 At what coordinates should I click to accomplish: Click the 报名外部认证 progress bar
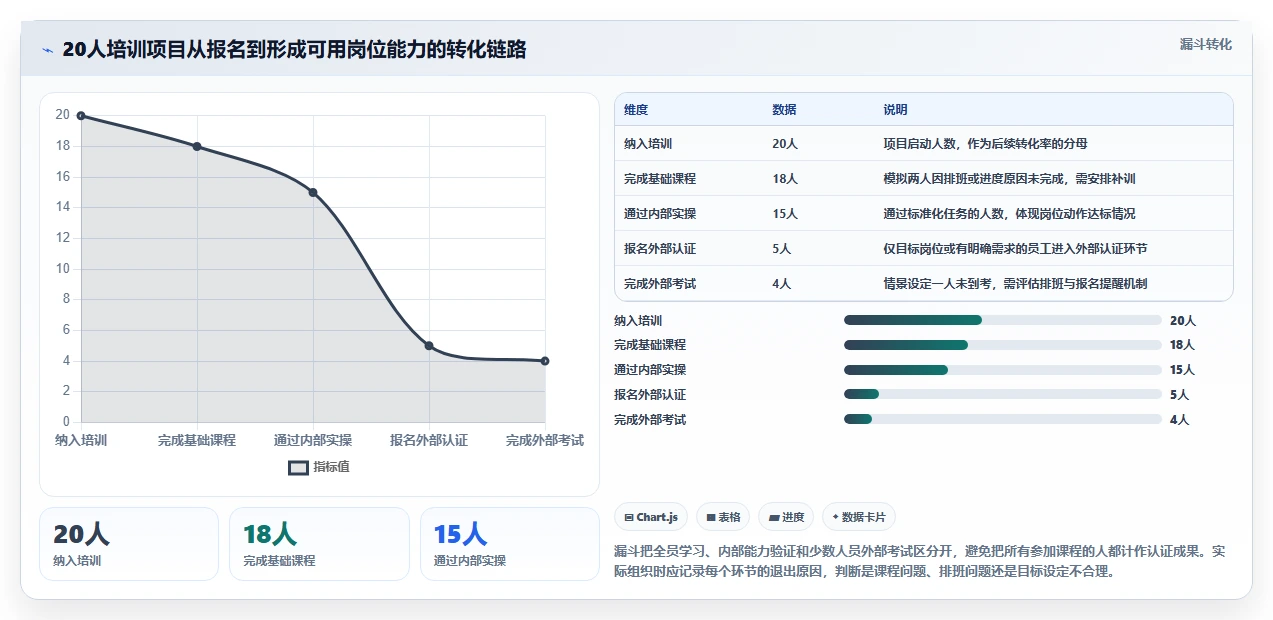[x=1002, y=395]
